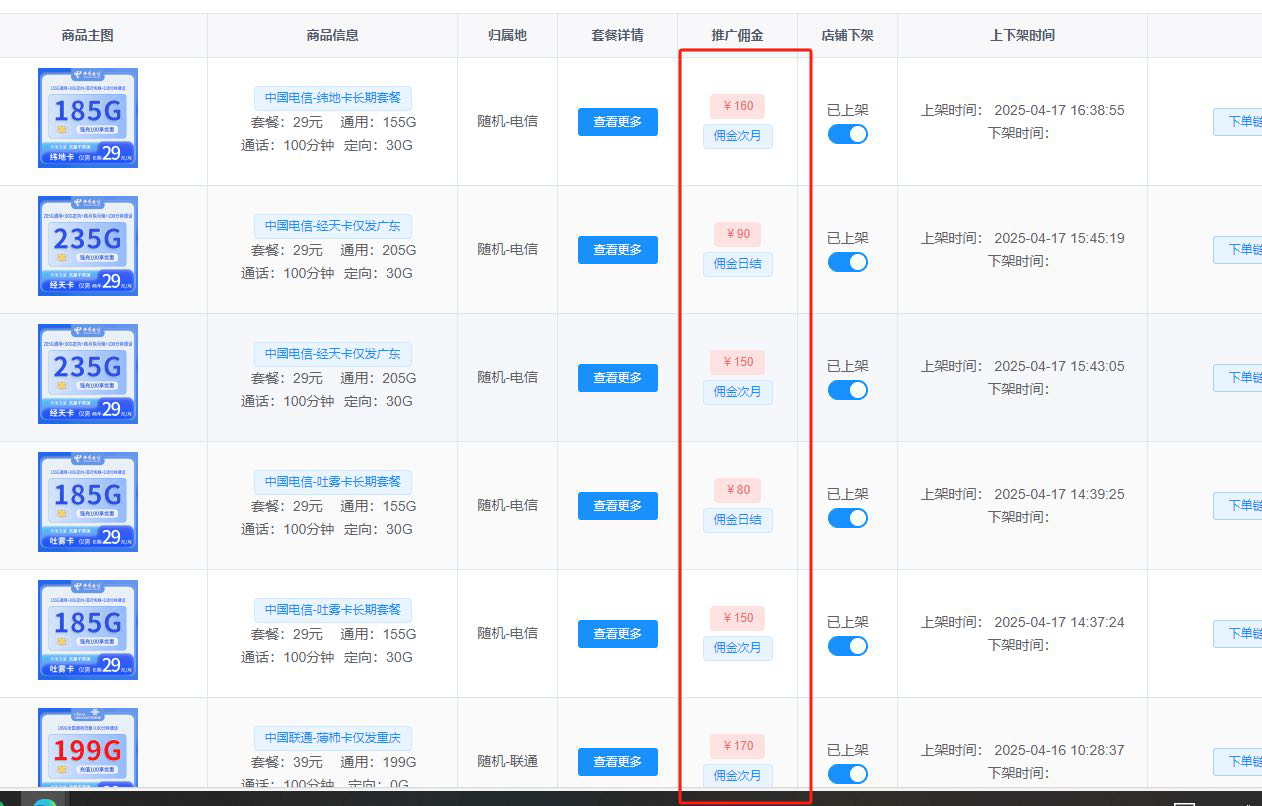Click 中国电信-吐雾卡长期套餐 in the 14:37:24 row

click(333, 610)
